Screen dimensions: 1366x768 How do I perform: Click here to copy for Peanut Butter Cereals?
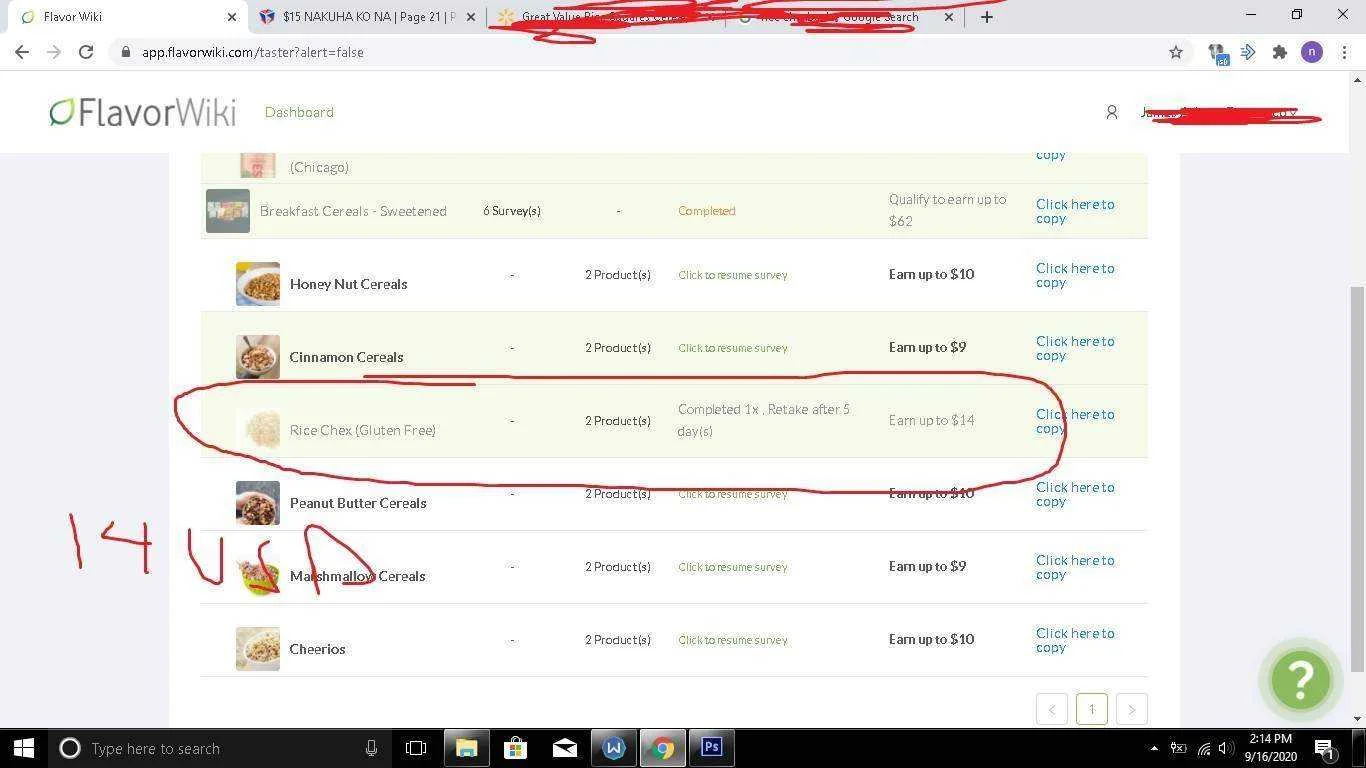[x=1075, y=494]
